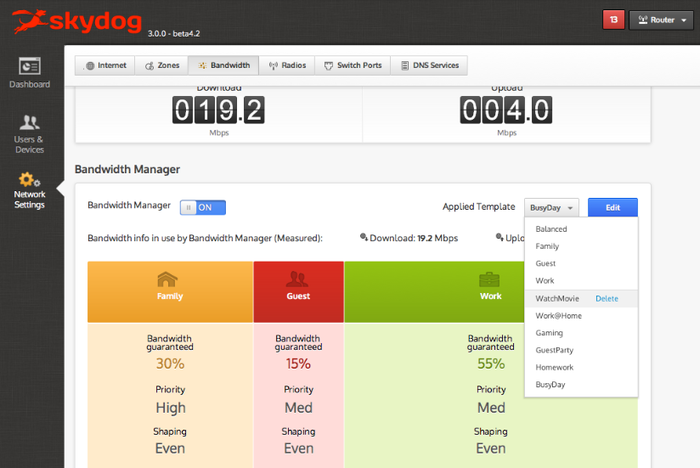Choose the Homework template
This screenshot has height=468, width=700.
pyautogui.click(x=581, y=368)
